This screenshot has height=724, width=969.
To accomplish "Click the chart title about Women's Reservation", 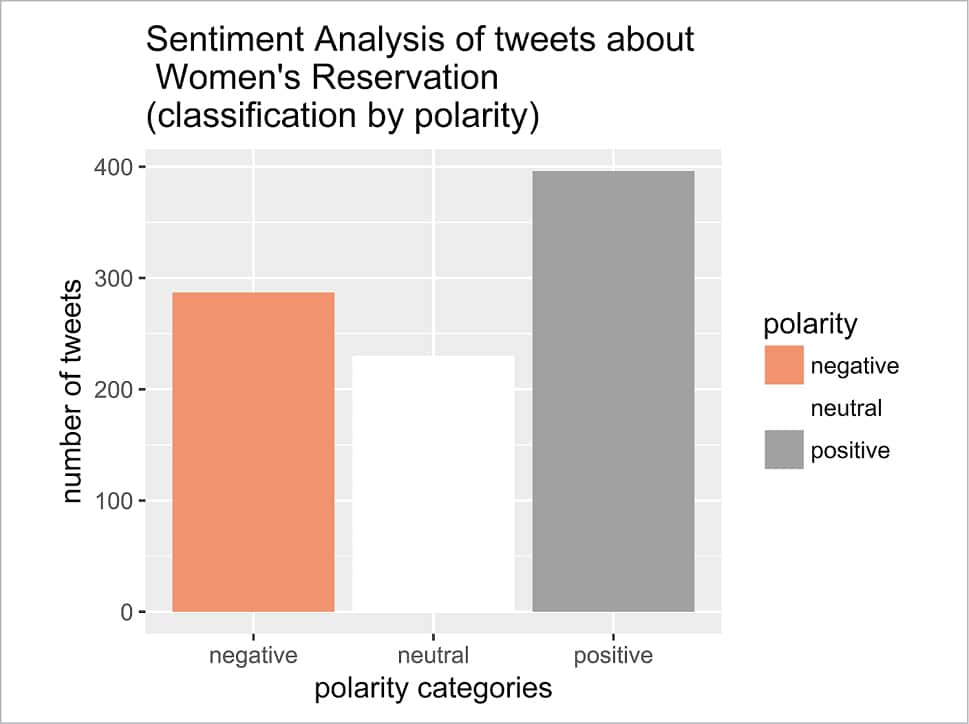I will (420, 79).
